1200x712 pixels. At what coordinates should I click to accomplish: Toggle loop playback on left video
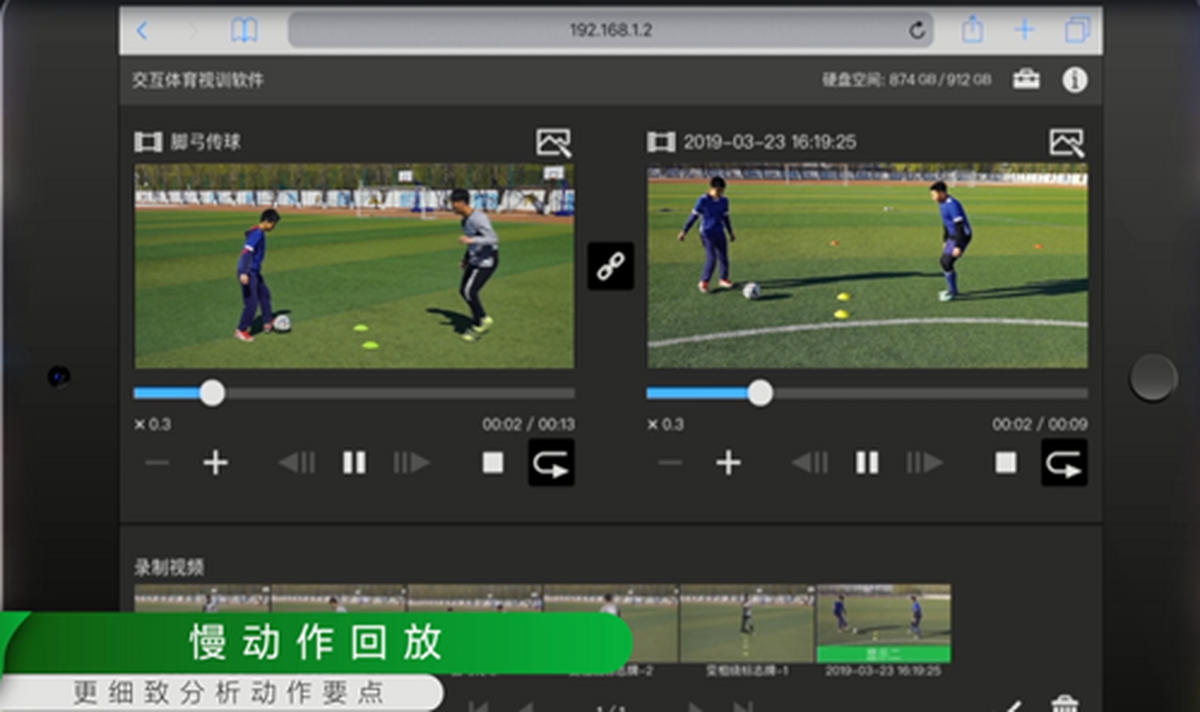[x=551, y=462]
